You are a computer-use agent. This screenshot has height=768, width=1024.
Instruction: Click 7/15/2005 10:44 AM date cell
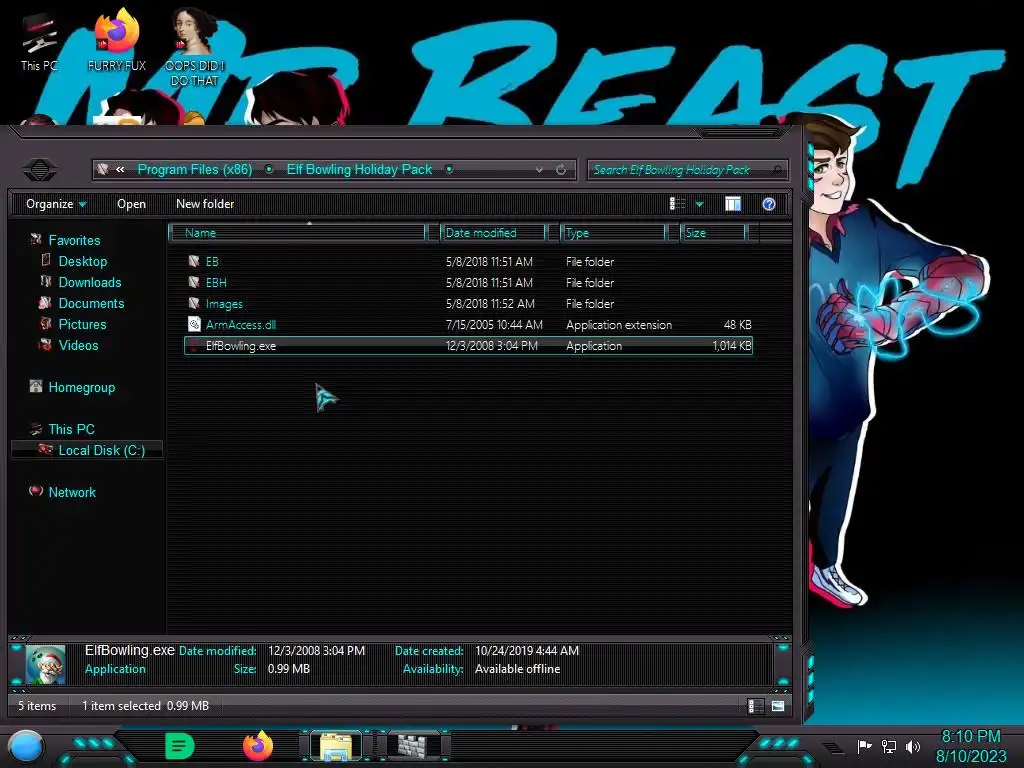click(494, 325)
